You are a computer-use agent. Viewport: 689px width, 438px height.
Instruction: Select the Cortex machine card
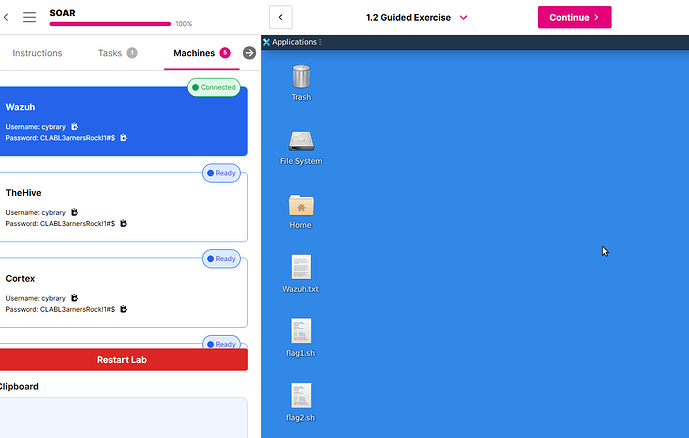click(x=123, y=293)
